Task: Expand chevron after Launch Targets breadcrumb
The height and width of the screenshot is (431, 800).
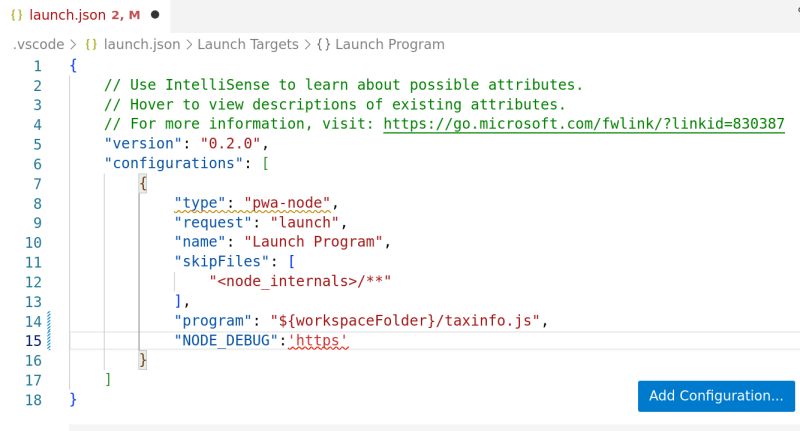Action: coord(308,45)
